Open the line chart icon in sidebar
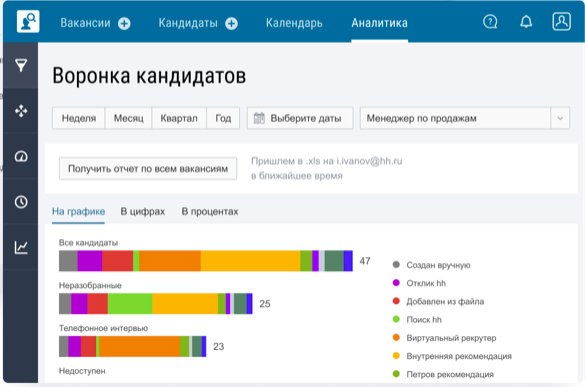585x387 pixels. point(21,247)
